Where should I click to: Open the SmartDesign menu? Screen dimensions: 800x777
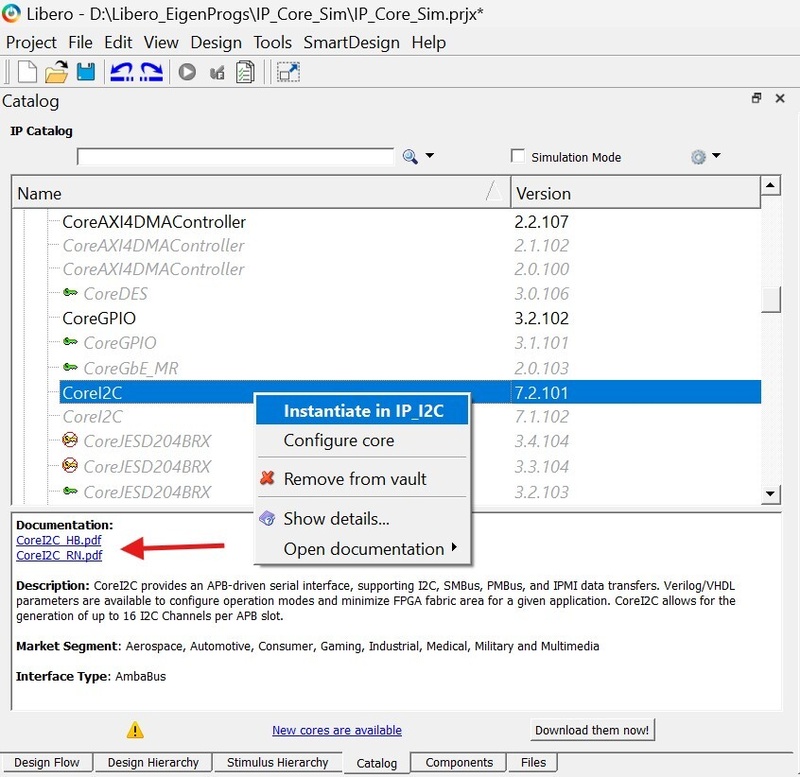pyautogui.click(x=352, y=42)
